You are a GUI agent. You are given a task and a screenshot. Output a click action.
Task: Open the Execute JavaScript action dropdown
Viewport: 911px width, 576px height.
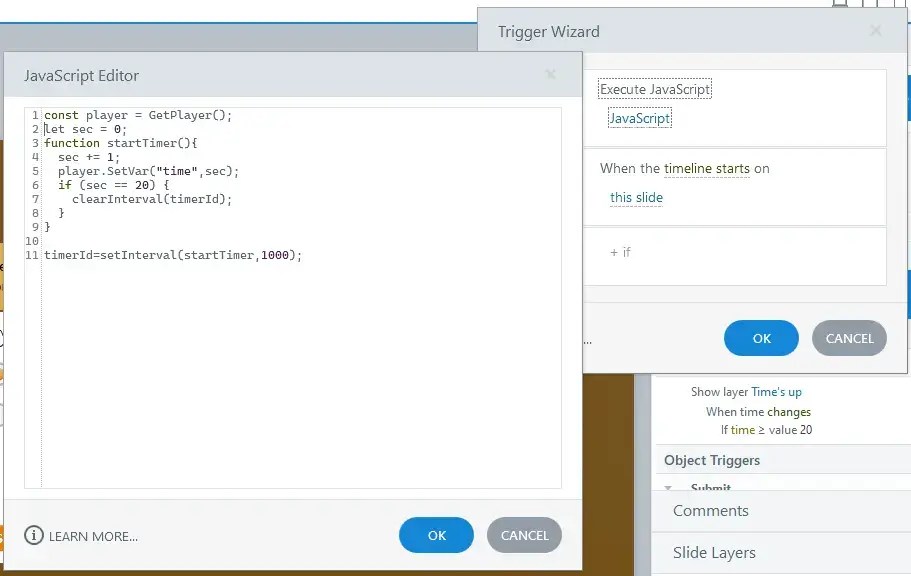pos(654,88)
